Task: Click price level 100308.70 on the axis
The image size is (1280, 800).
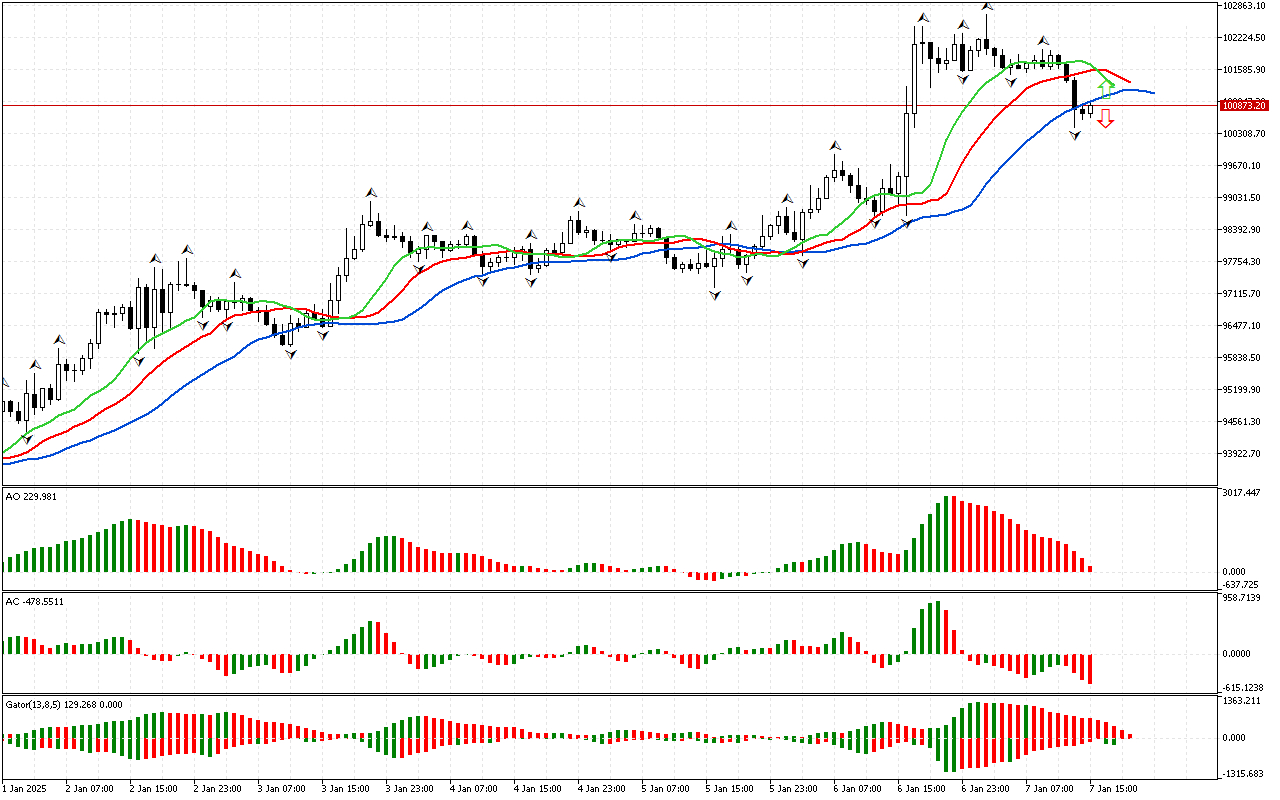Action: tap(1245, 134)
